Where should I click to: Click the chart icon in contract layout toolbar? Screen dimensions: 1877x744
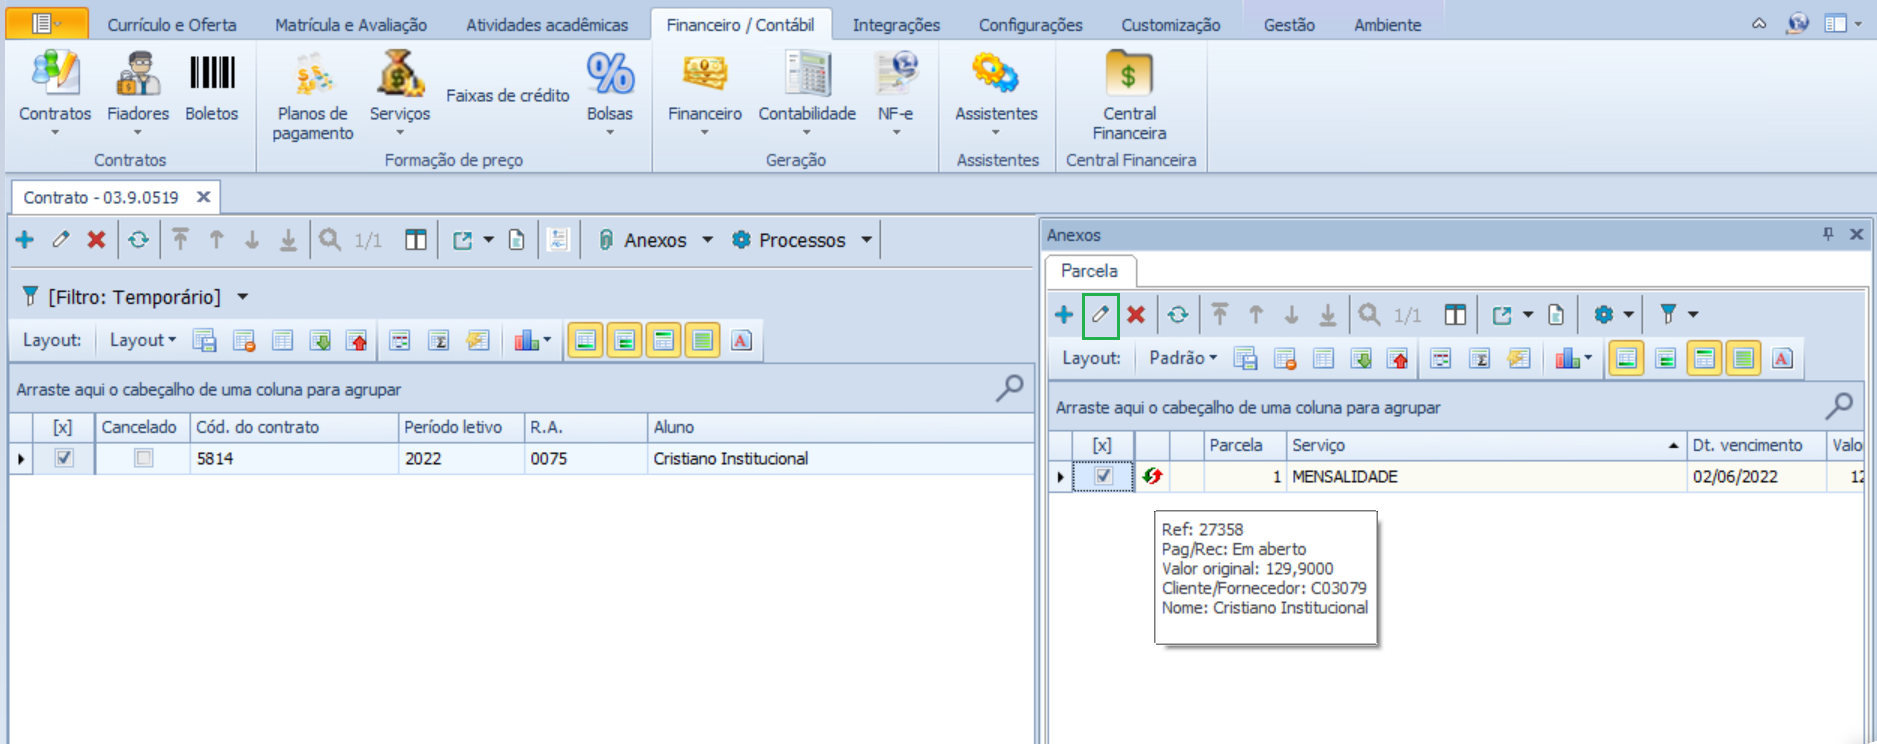pyautogui.click(x=526, y=341)
